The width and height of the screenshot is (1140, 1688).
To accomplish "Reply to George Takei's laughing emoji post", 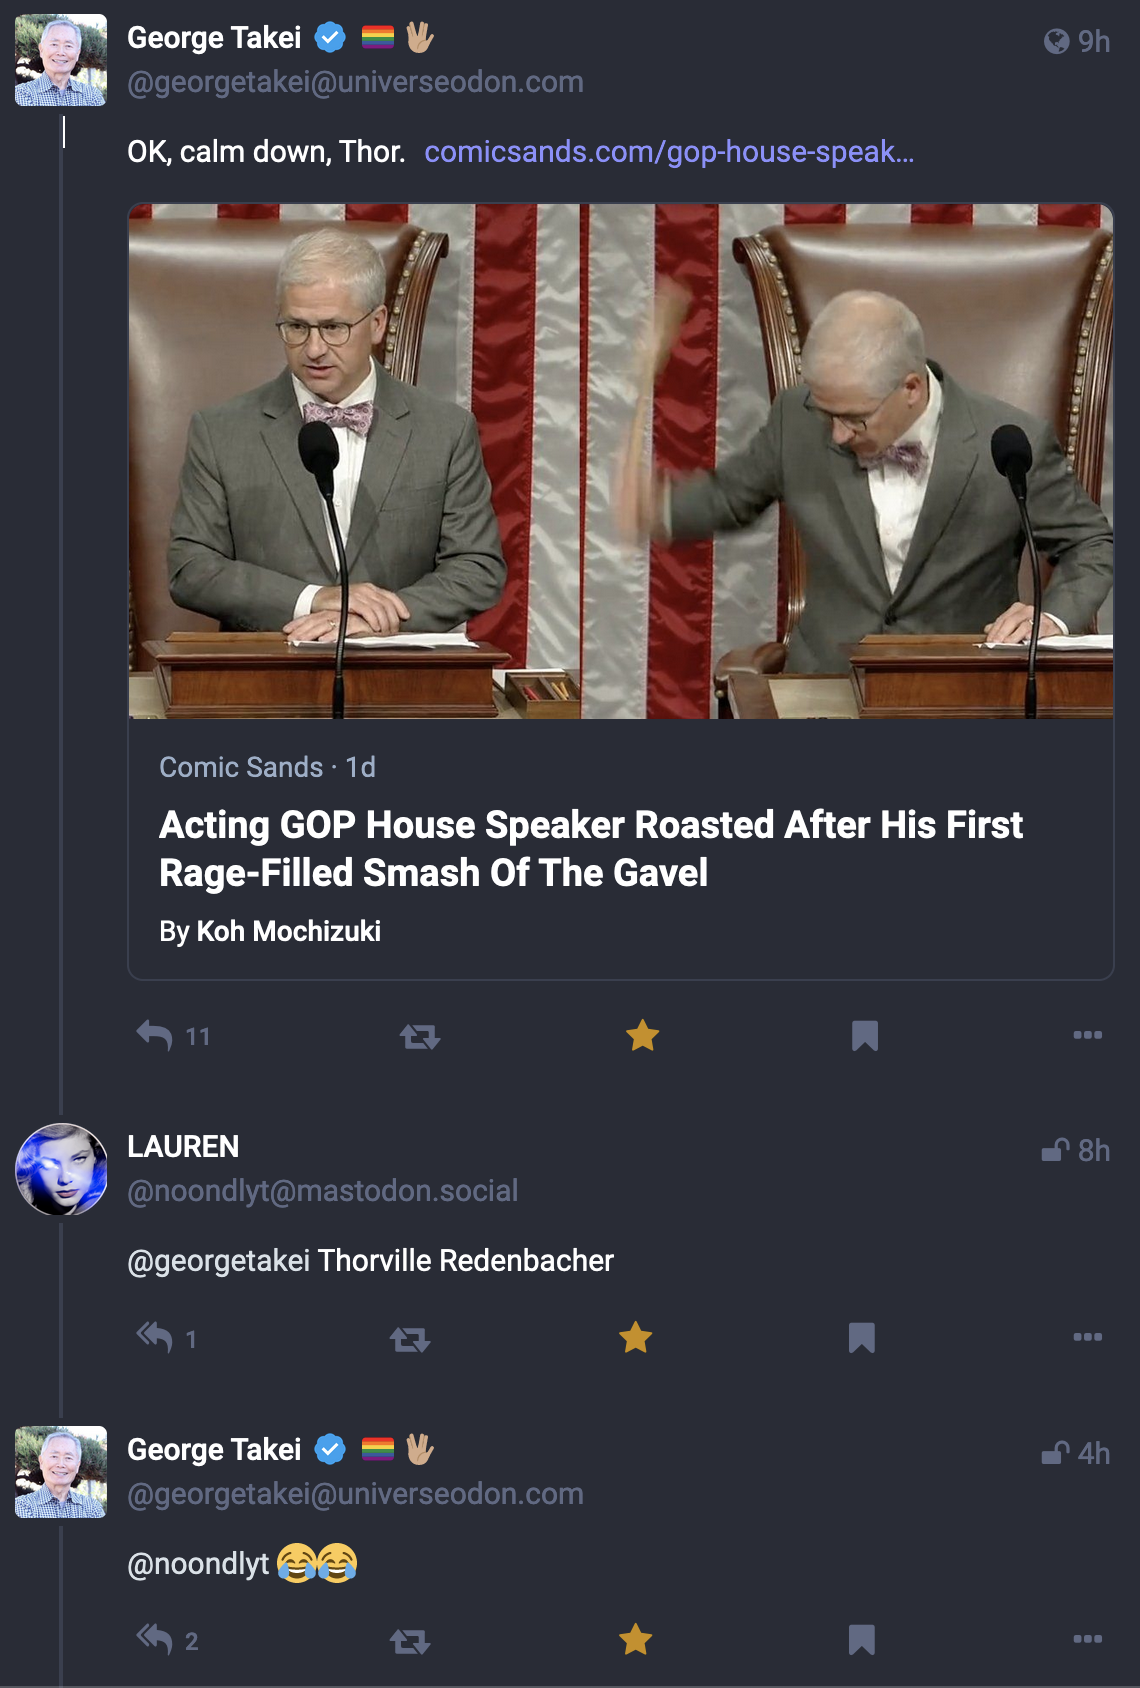I will [155, 1639].
